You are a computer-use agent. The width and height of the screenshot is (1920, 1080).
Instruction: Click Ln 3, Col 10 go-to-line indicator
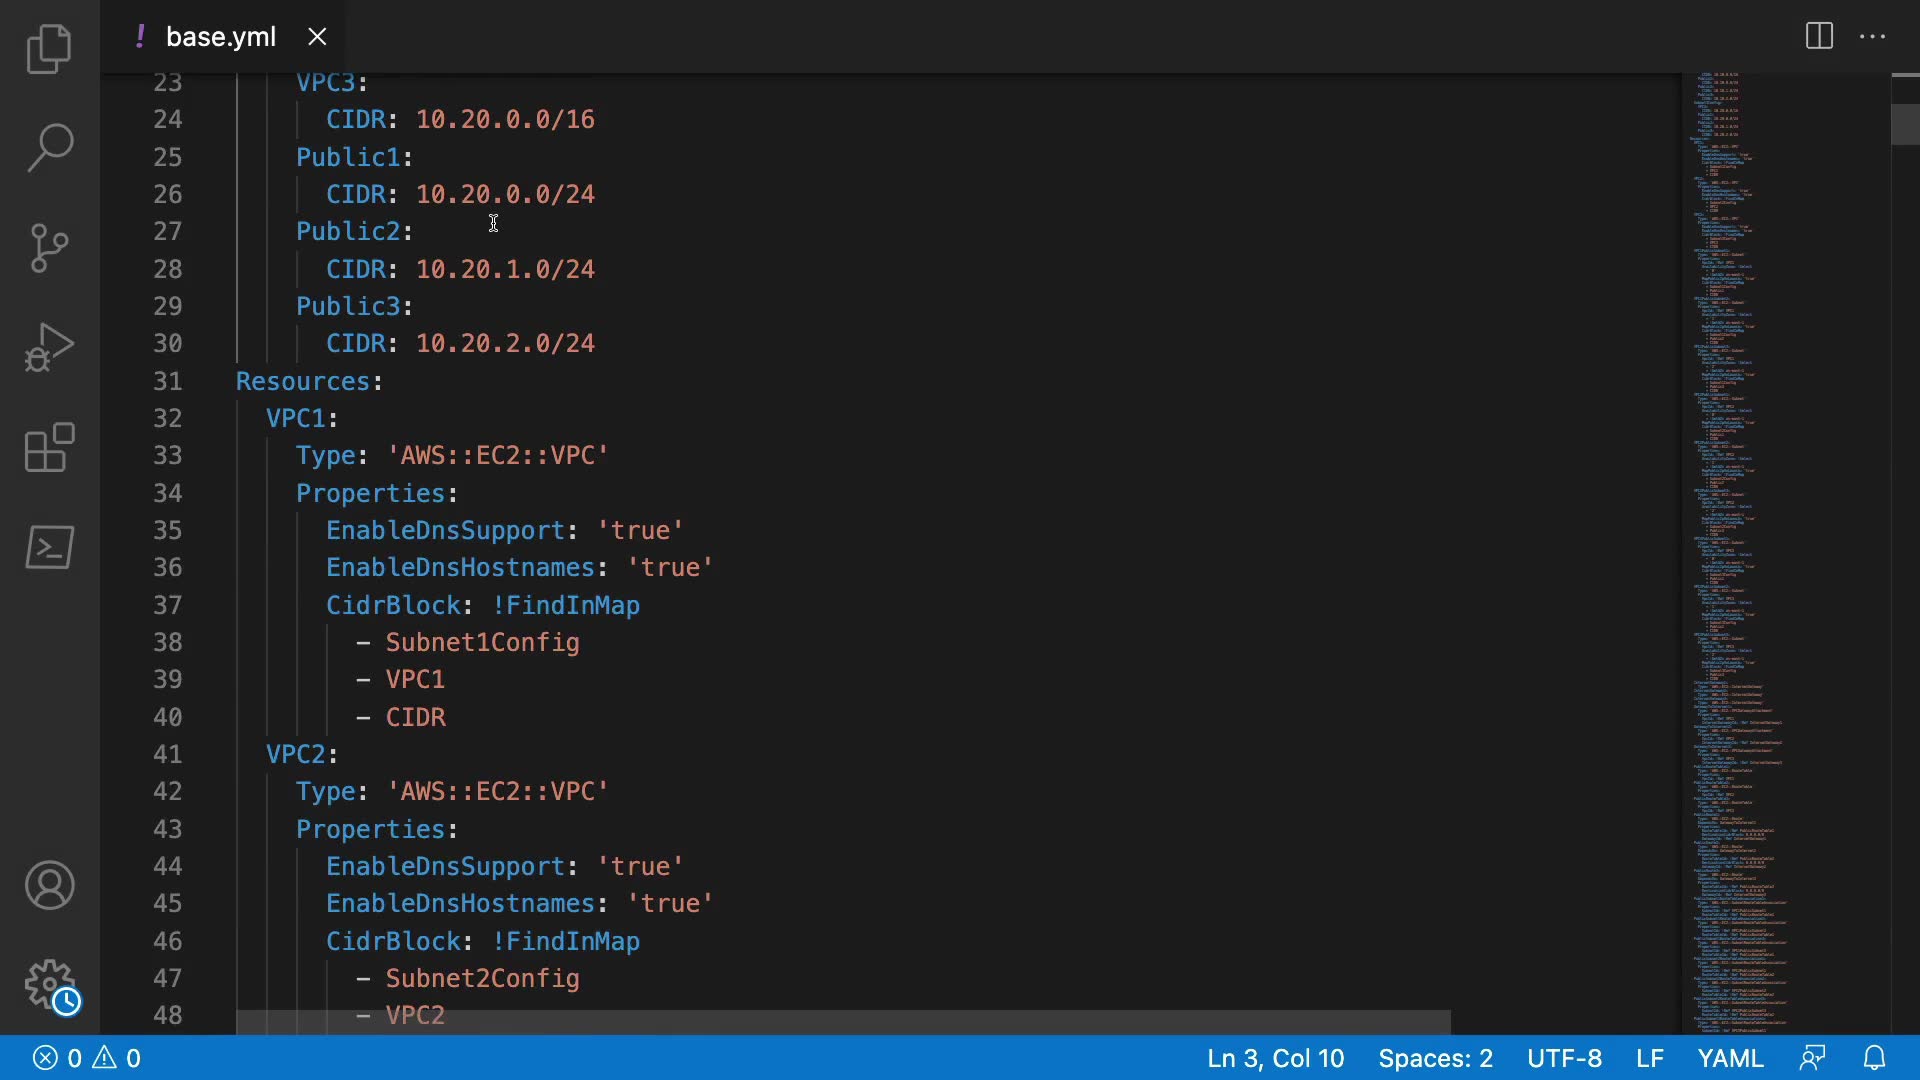click(x=1275, y=1058)
